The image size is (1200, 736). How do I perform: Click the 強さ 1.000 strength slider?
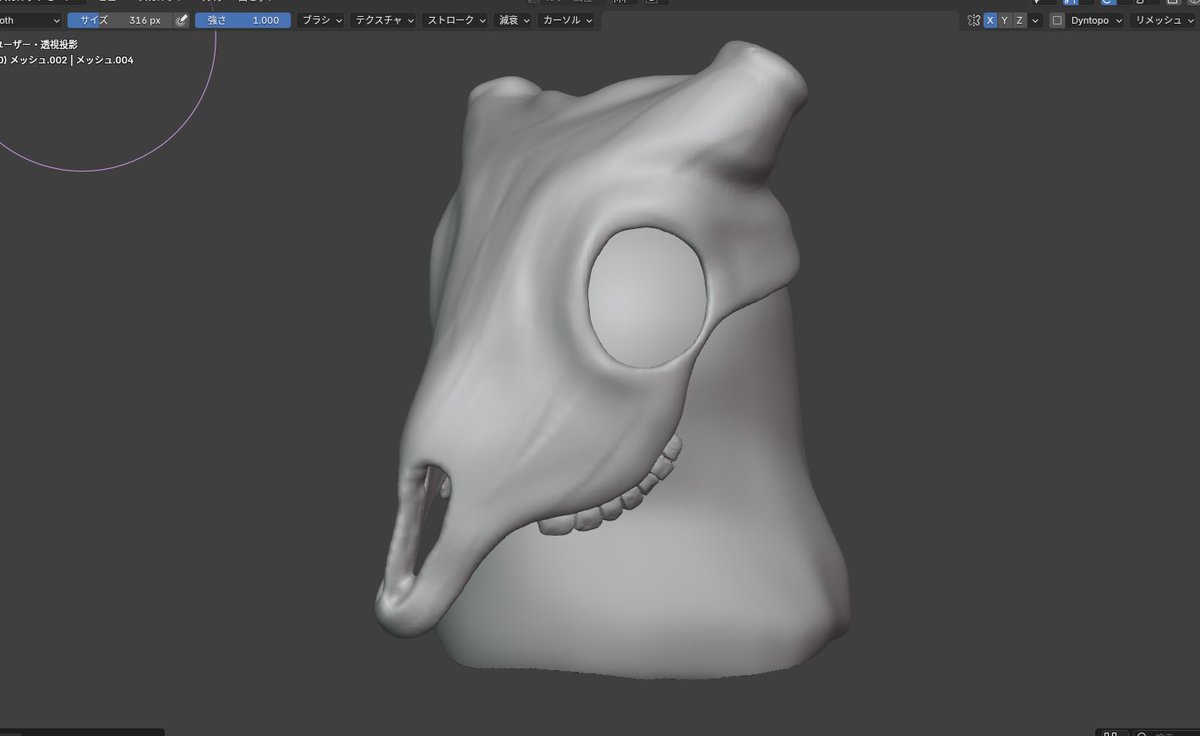243,20
